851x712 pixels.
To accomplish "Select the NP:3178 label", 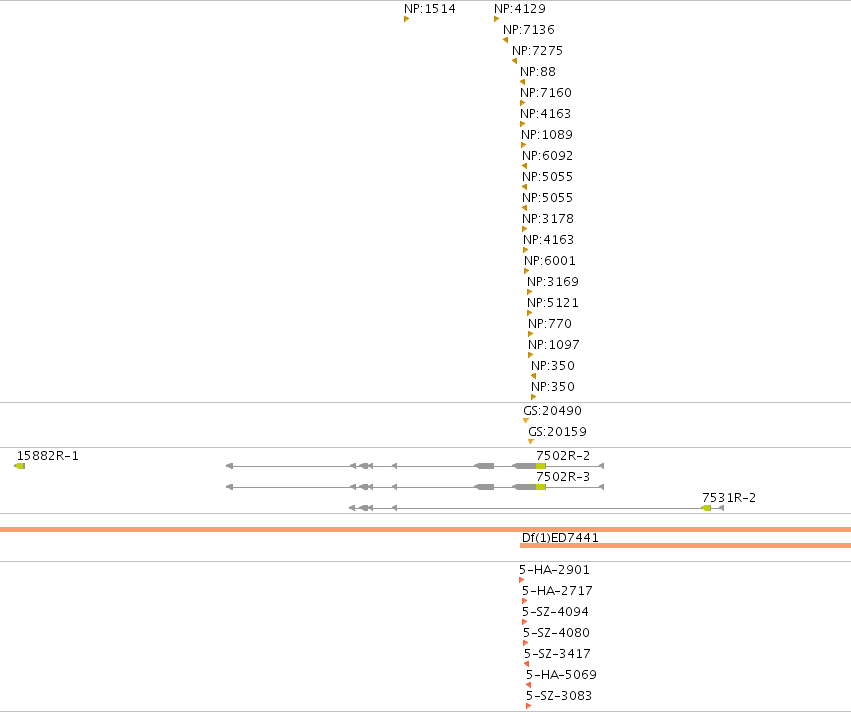I will pos(548,219).
